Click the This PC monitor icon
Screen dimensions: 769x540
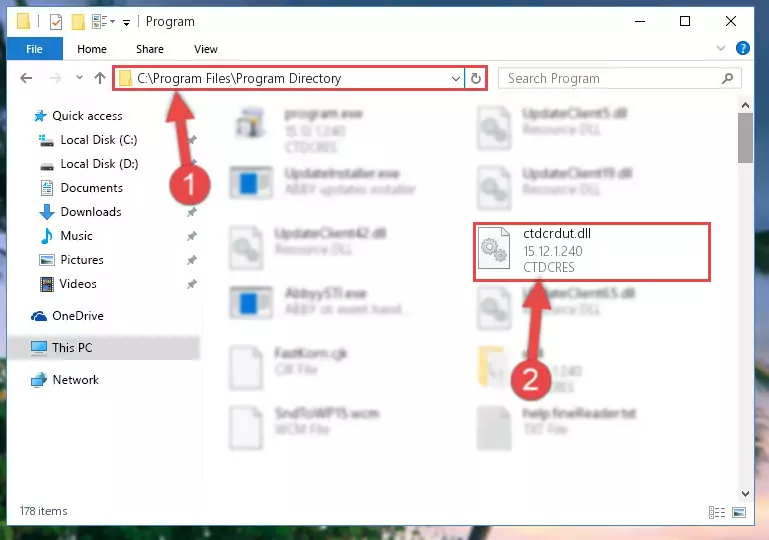click(x=39, y=348)
